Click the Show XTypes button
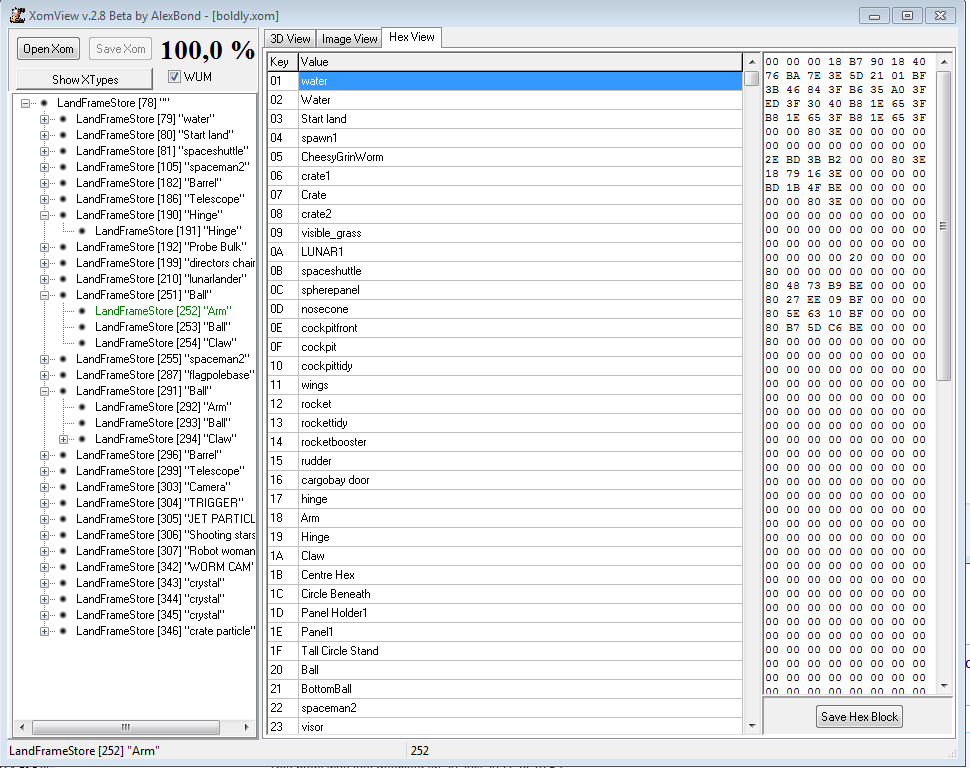The image size is (970, 768). 85,79
